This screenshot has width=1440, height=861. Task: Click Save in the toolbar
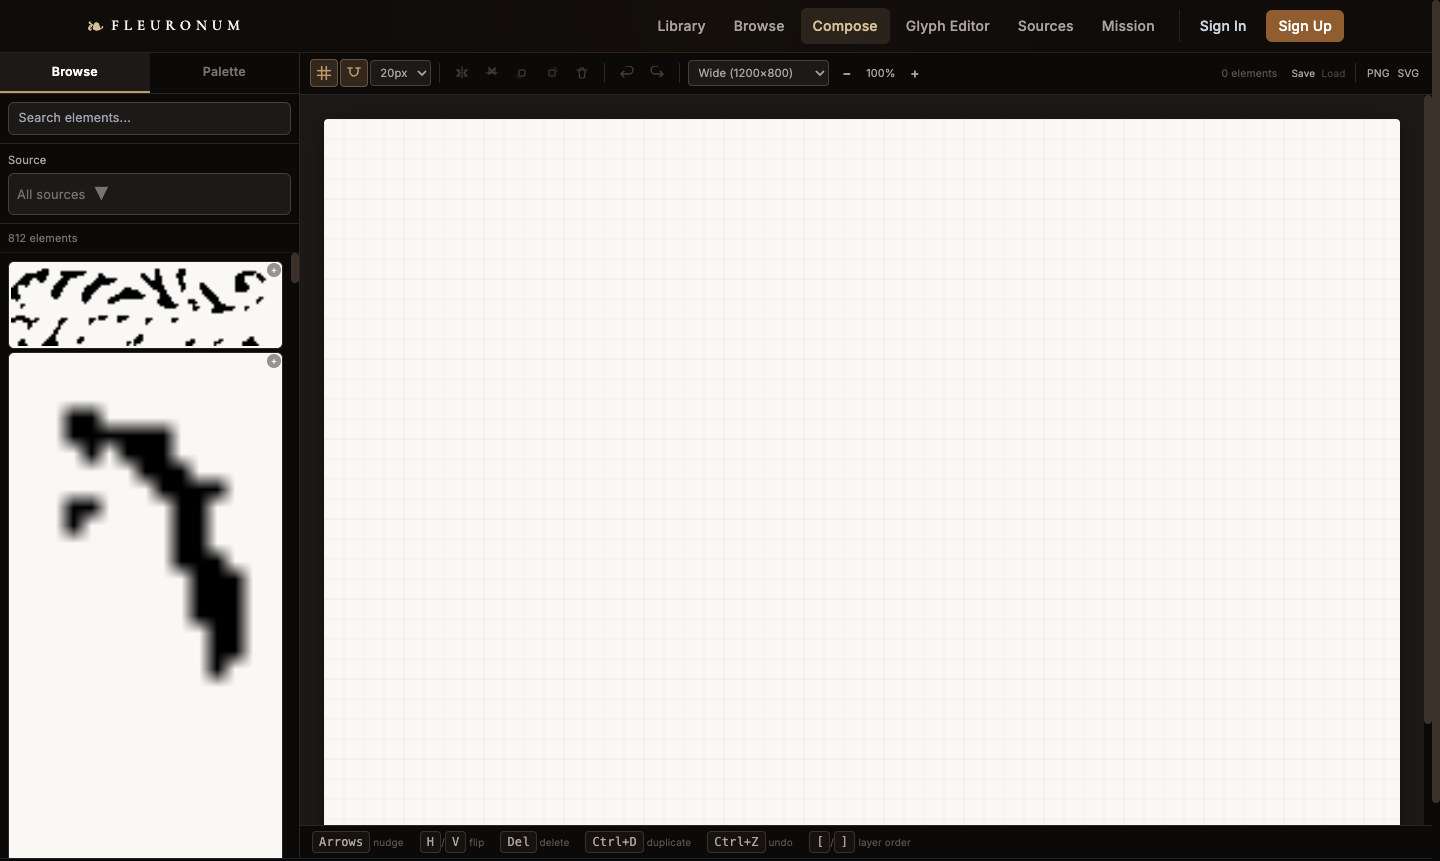click(1303, 74)
